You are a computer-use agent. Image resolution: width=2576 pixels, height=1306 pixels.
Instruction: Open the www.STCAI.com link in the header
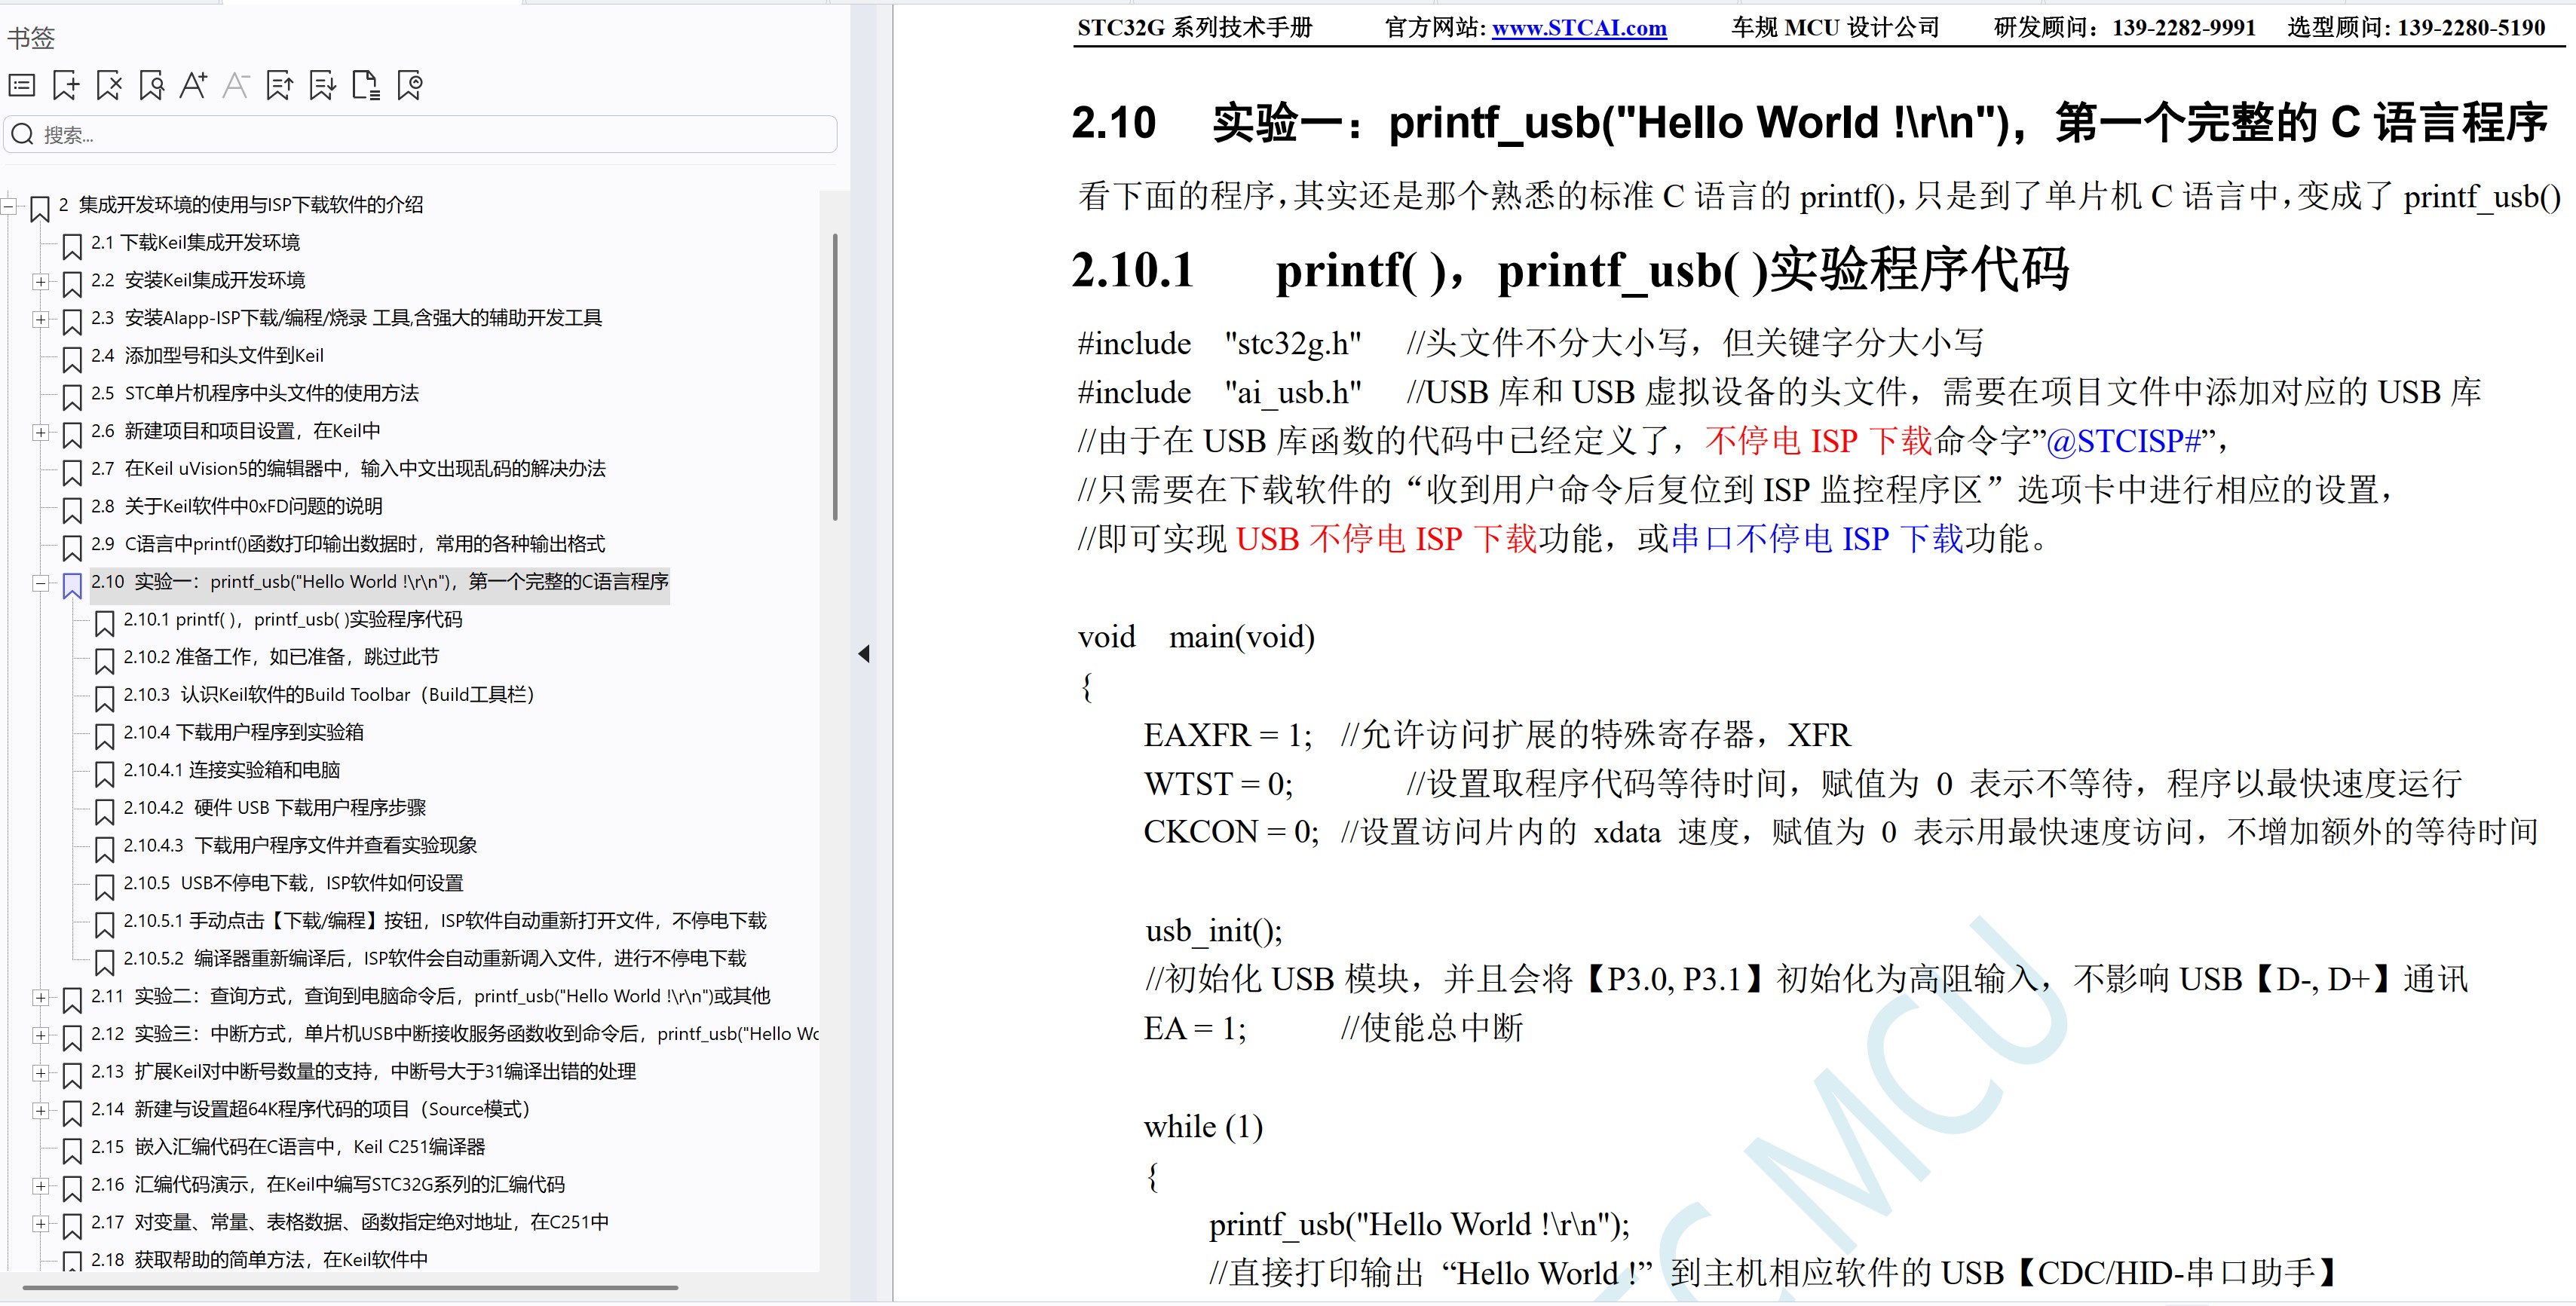tap(1579, 28)
